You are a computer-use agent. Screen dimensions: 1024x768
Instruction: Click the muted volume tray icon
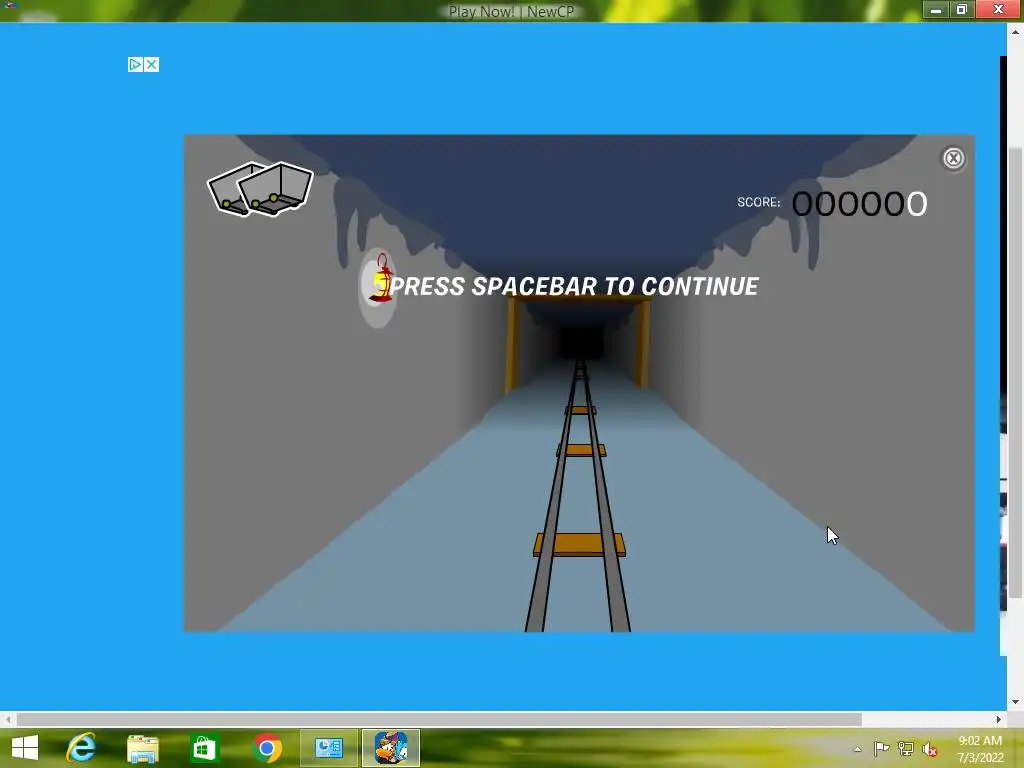click(930, 749)
